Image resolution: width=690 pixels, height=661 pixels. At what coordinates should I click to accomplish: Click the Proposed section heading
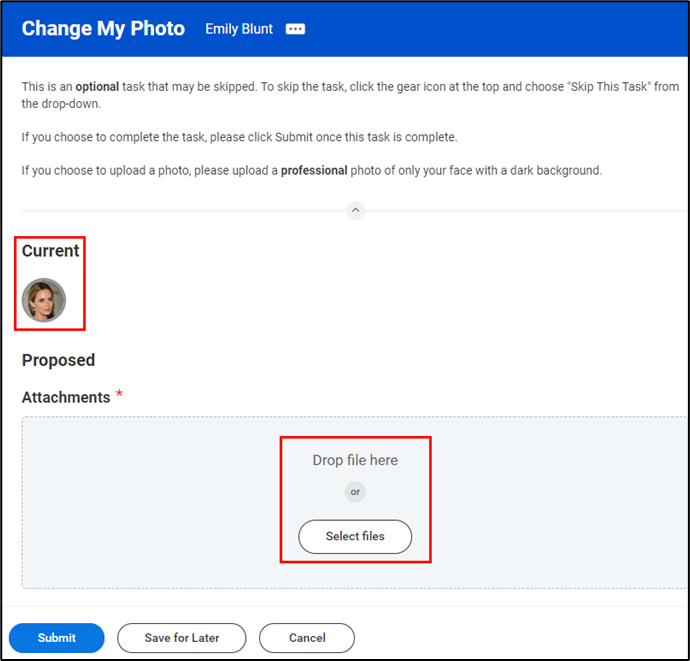coord(58,360)
